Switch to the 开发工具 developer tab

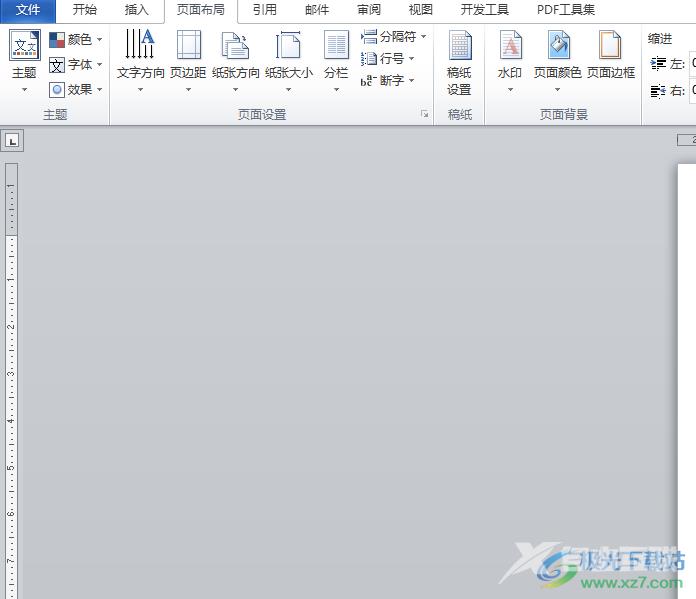(x=485, y=10)
